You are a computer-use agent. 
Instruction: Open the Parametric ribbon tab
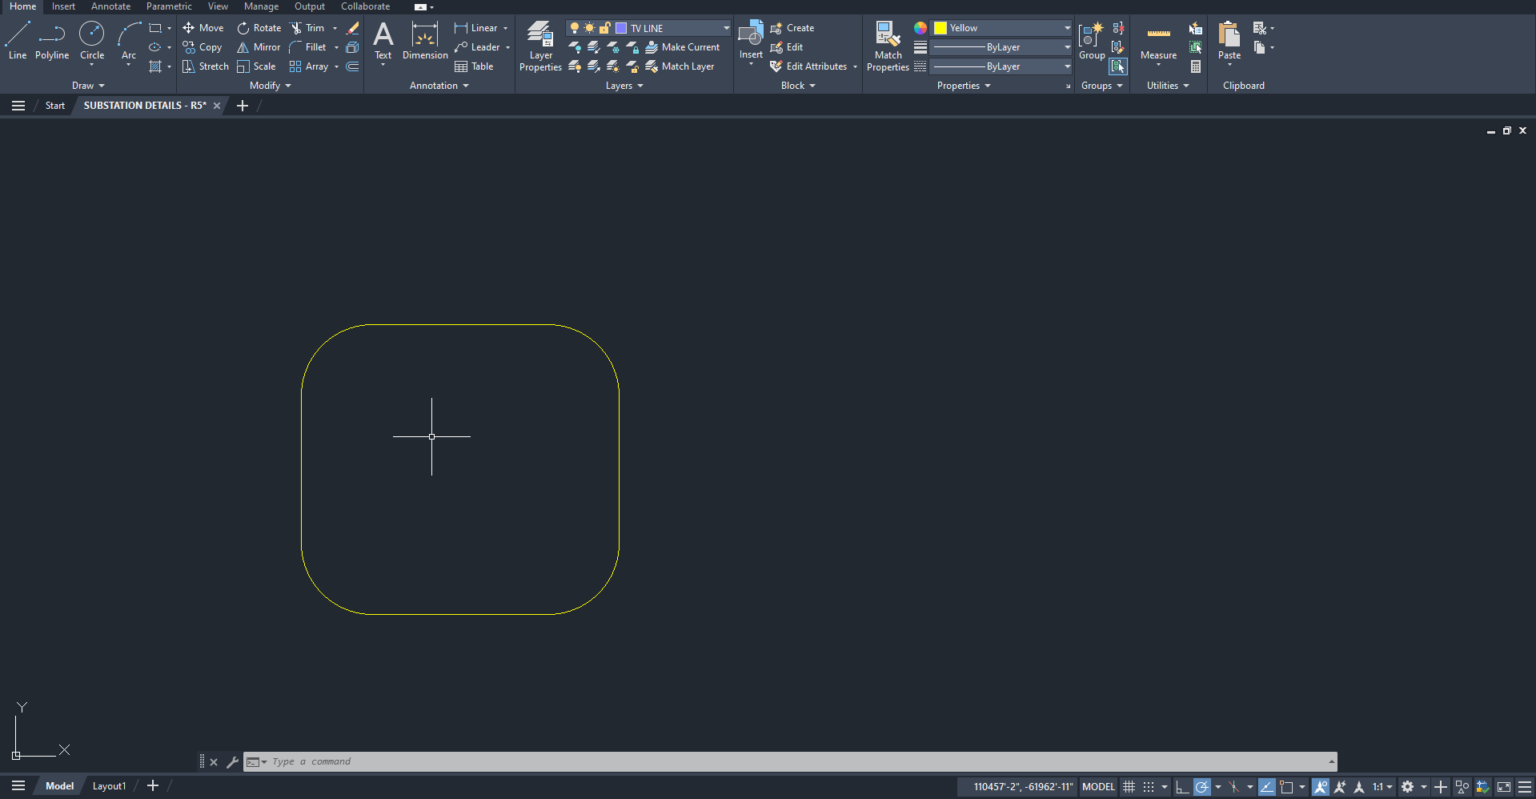(x=168, y=6)
